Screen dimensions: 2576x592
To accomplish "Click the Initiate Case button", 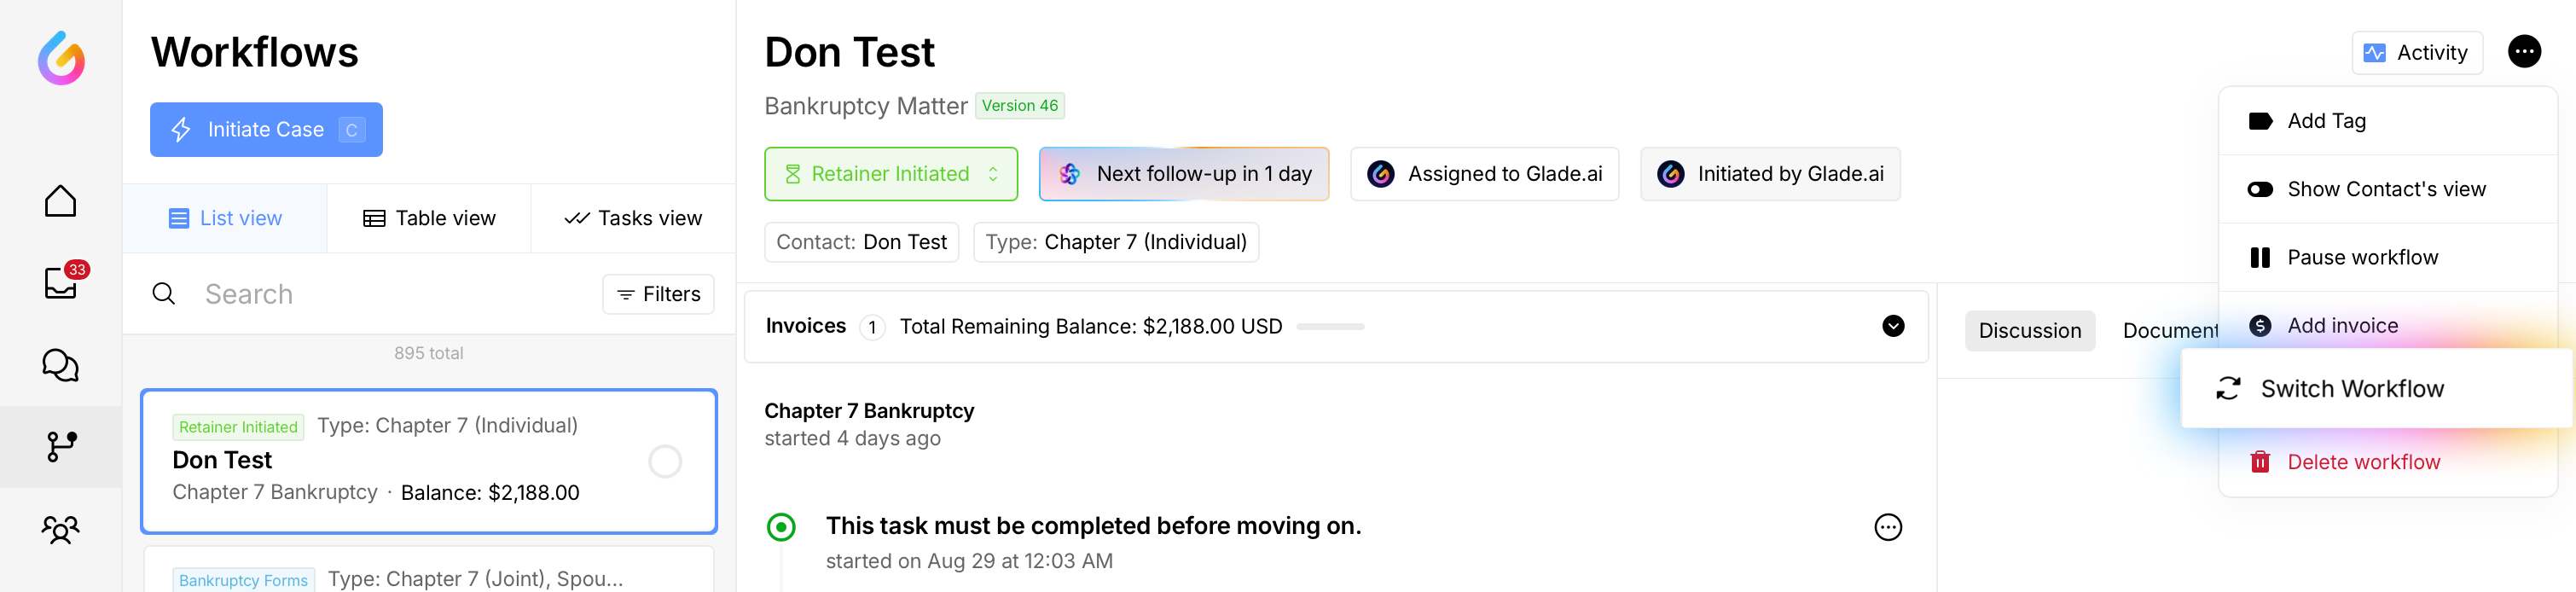I will [266, 130].
